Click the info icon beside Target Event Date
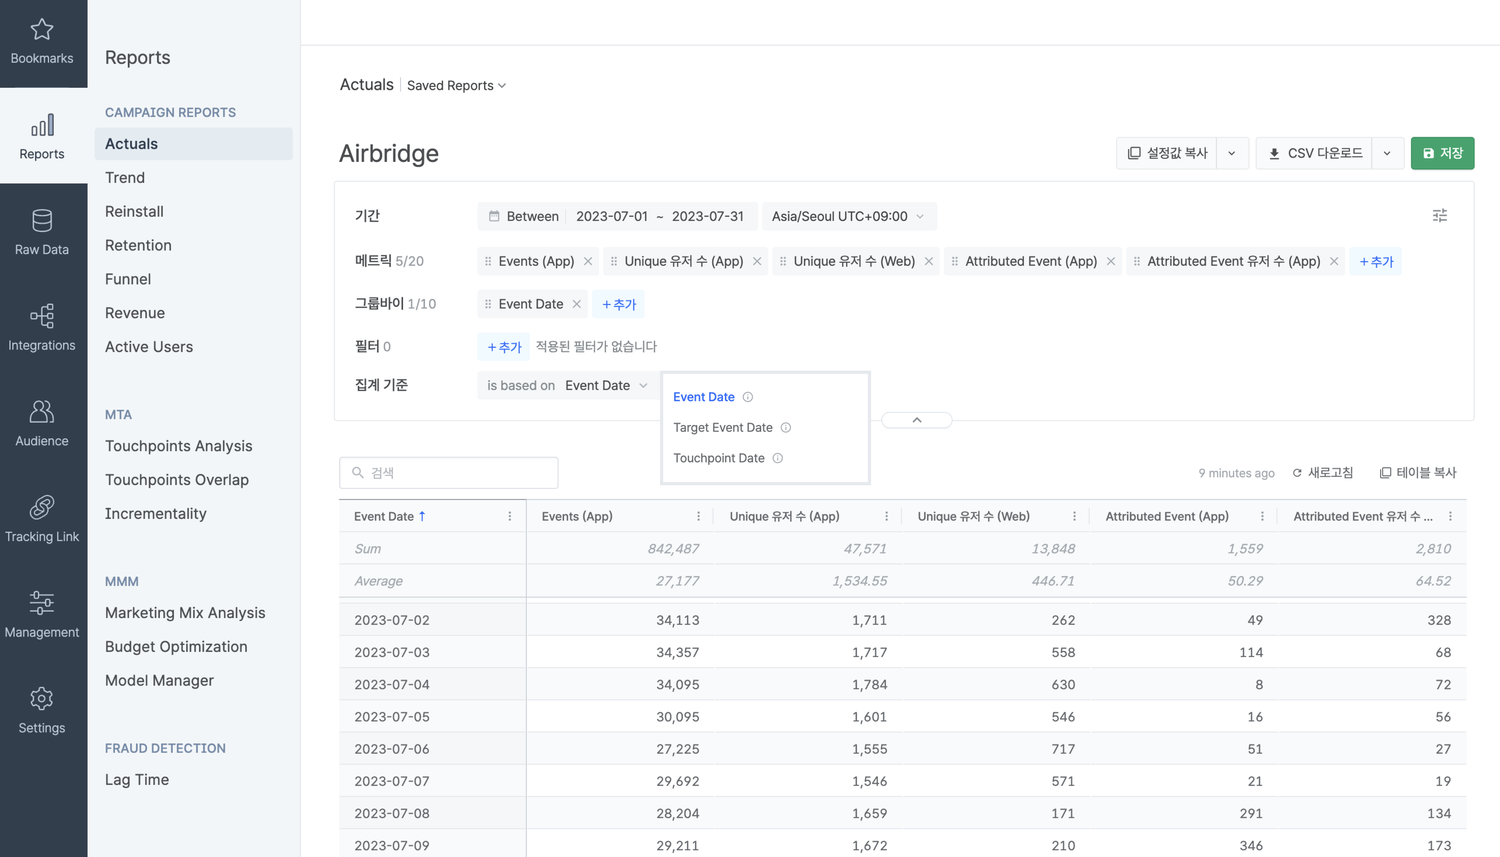Viewport: 1500px width, 857px height. click(786, 427)
